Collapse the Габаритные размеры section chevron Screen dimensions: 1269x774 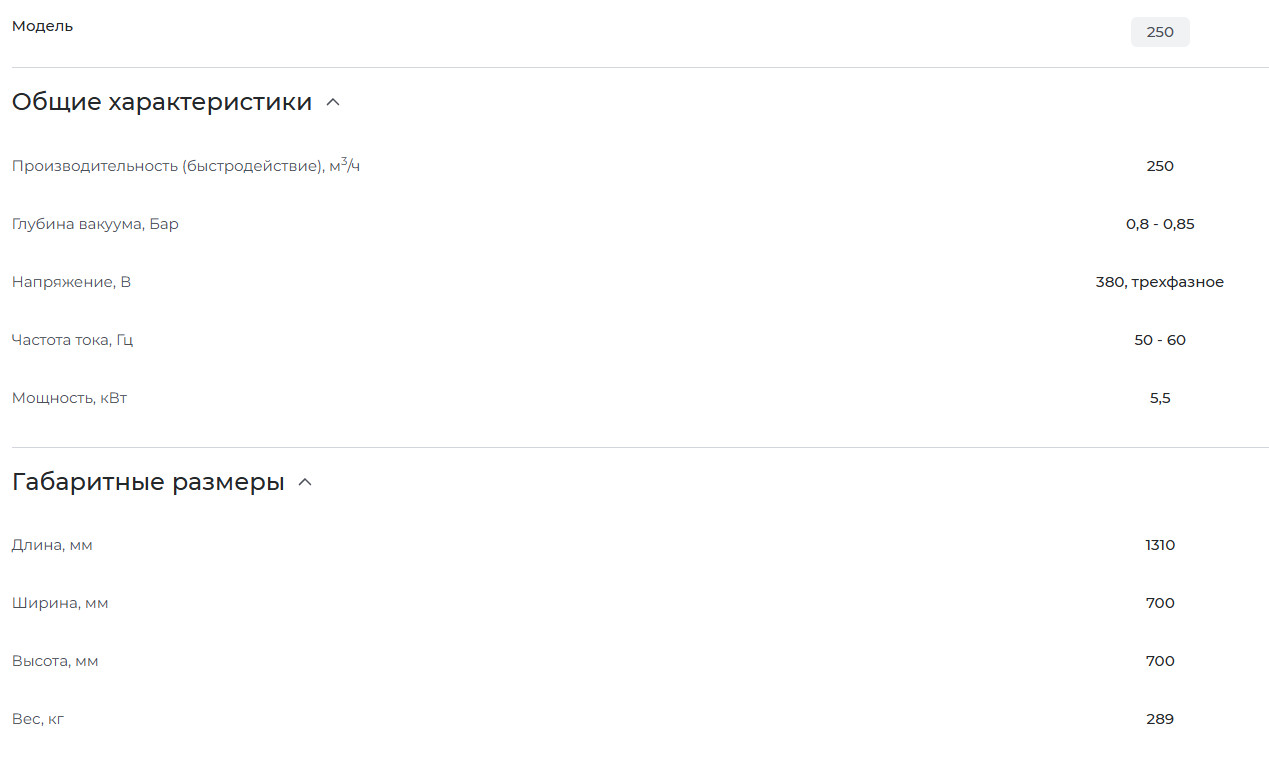pos(305,482)
